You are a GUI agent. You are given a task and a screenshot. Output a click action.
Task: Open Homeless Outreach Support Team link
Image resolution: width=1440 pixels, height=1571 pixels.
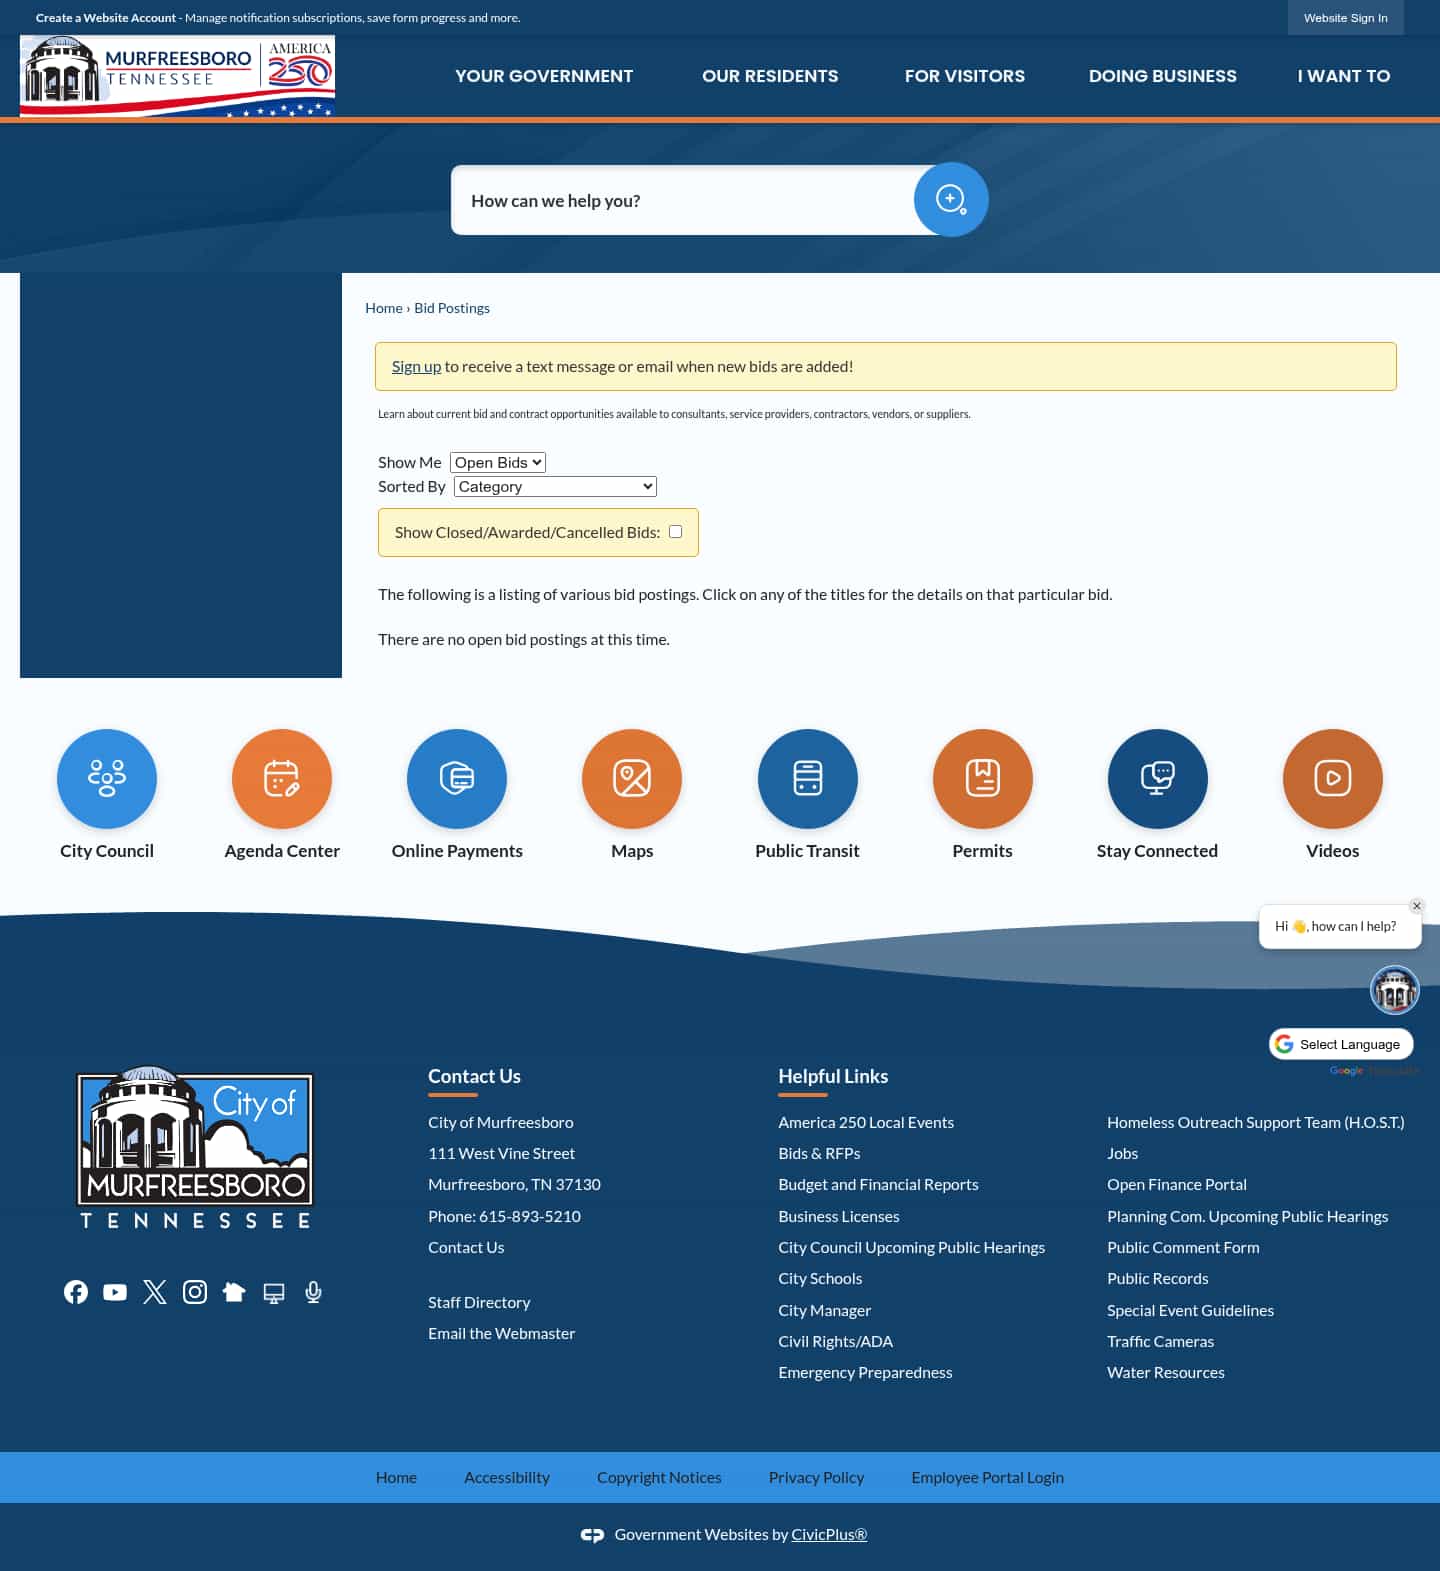pyautogui.click(x=1256, y=1122)
